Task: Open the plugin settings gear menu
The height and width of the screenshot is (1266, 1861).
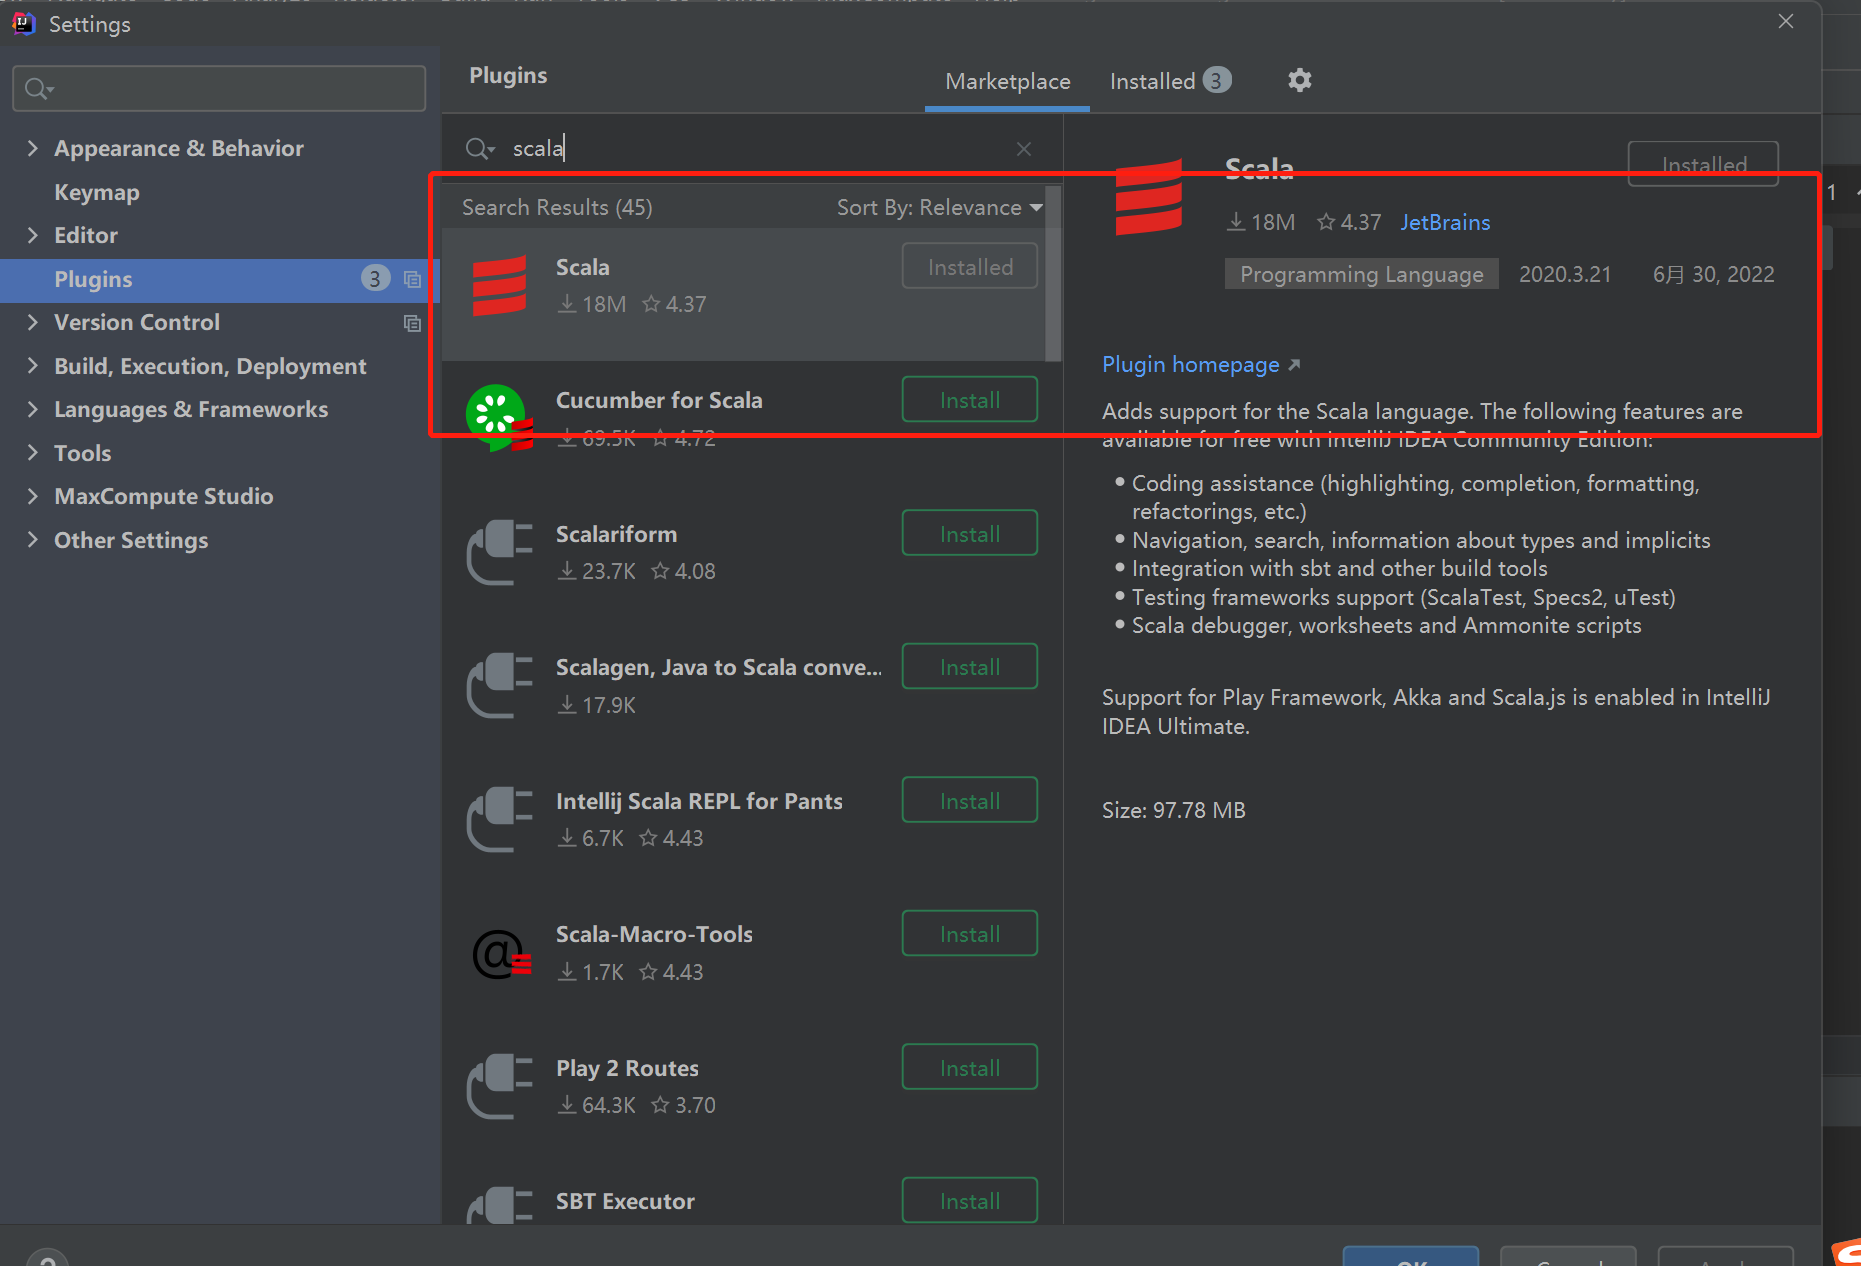Action: point(1299,80)
